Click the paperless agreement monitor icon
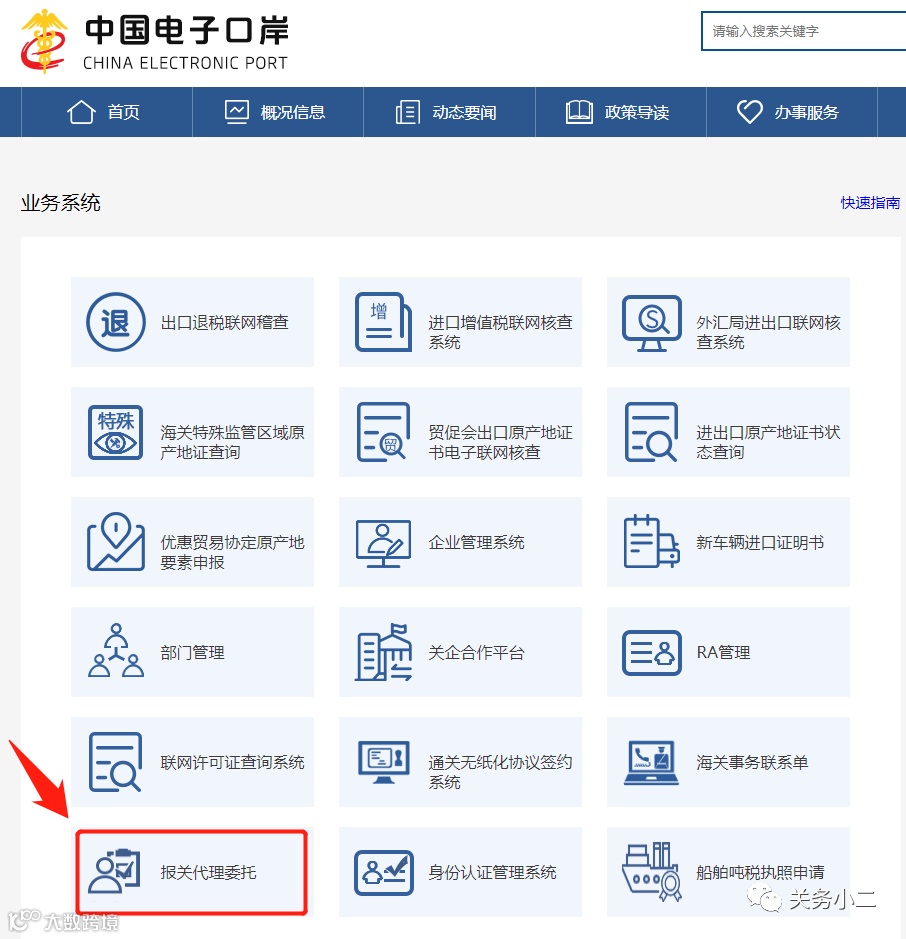The height and width of the screenshot is (939, 906). point(383,762)
